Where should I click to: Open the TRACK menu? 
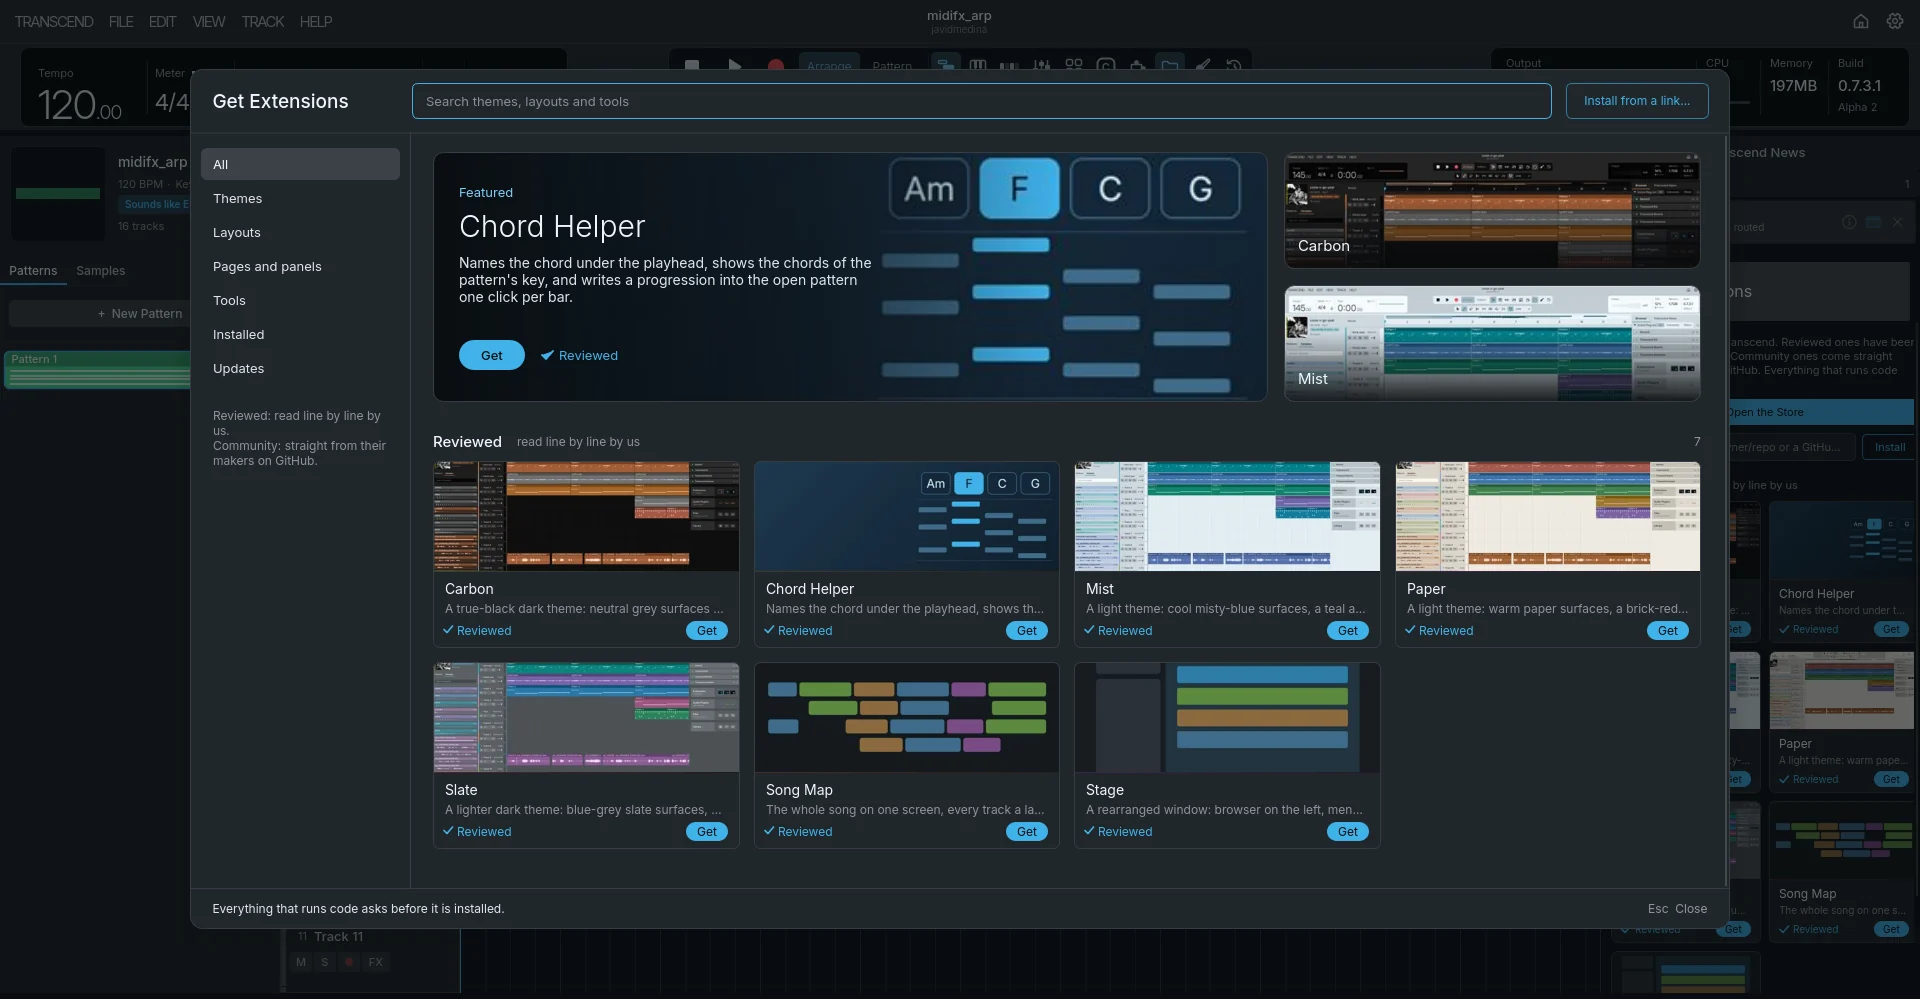click(263, 21)
